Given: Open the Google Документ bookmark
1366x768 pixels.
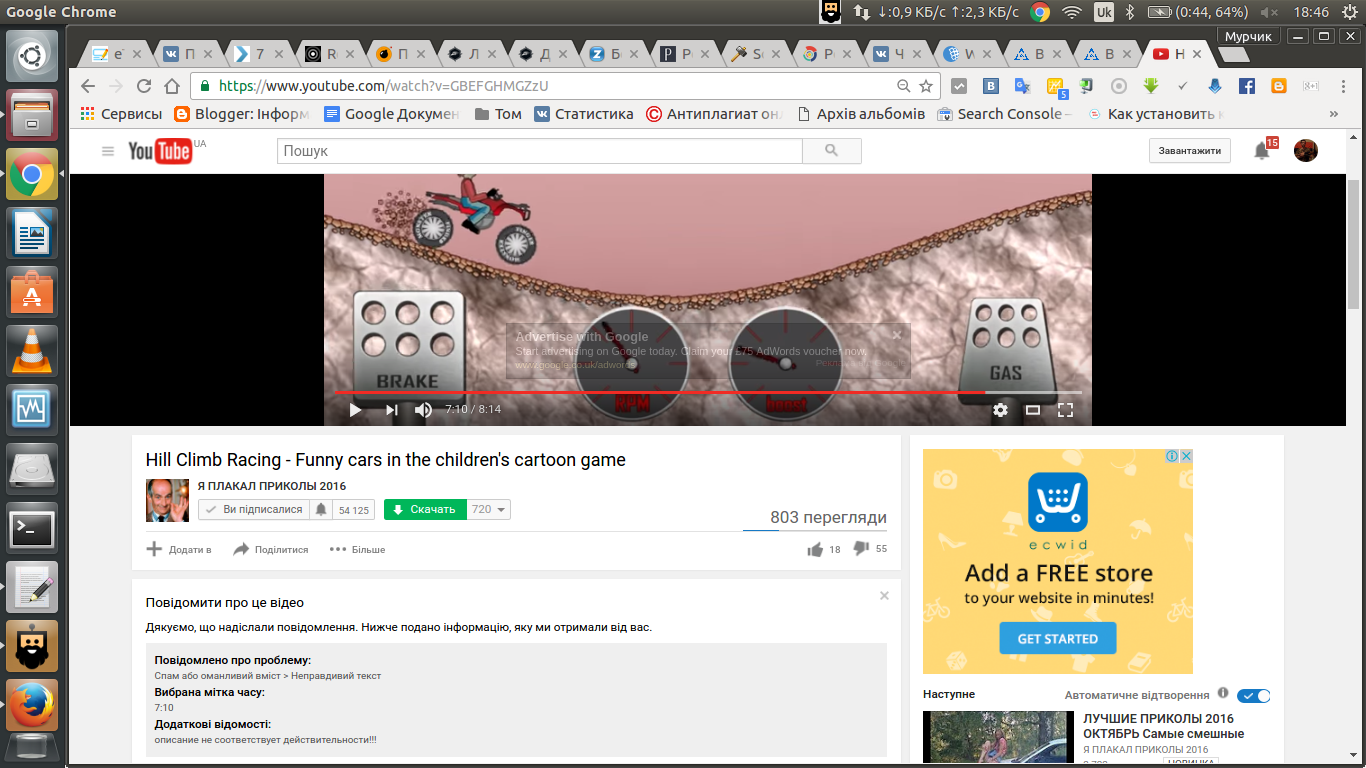Looking at the screenshot, I should coord(391,114).
